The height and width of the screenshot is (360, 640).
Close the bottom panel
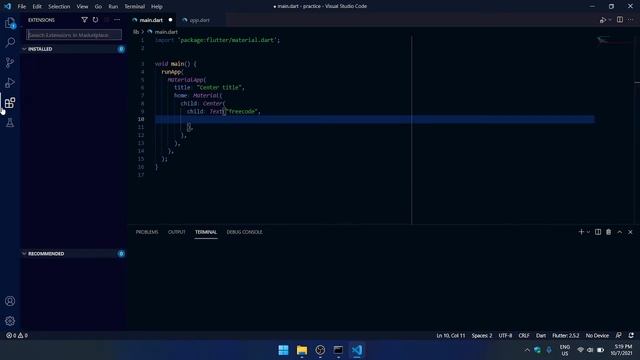tap(630, 232)
